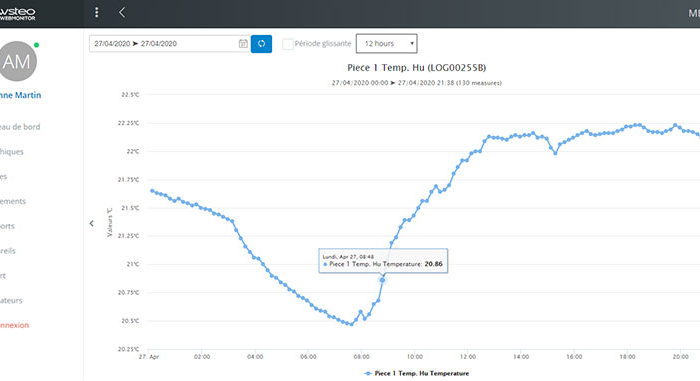Click the 130 measures date range subtitle

[x=417, y=83]
